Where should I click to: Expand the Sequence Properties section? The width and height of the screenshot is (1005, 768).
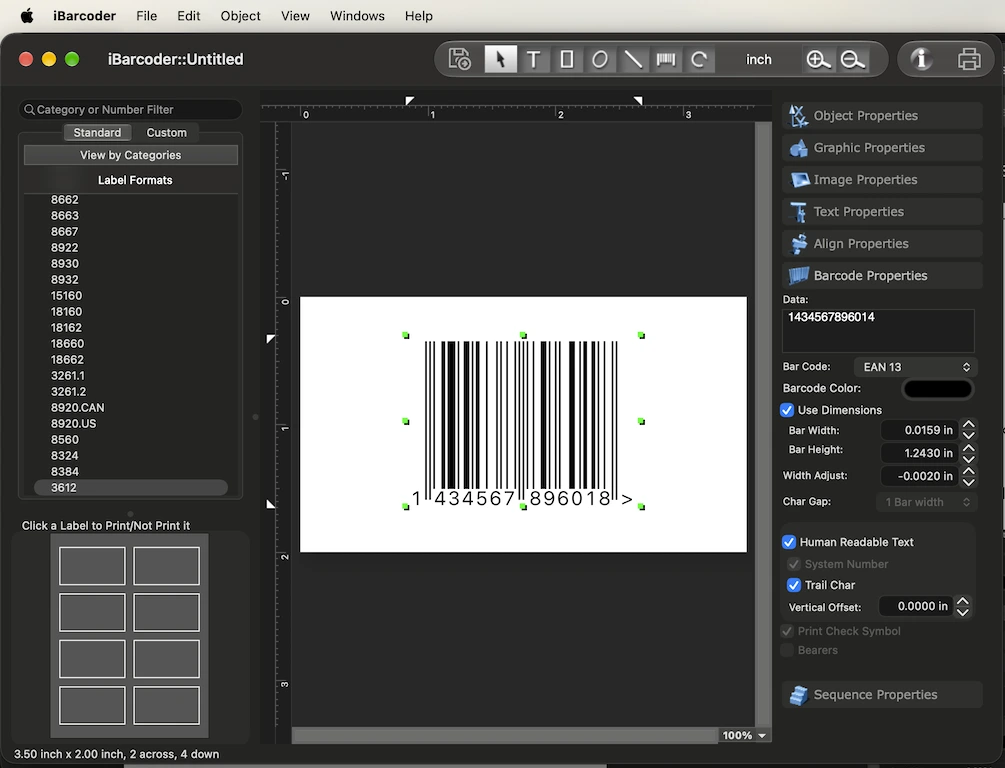(882, 695)
